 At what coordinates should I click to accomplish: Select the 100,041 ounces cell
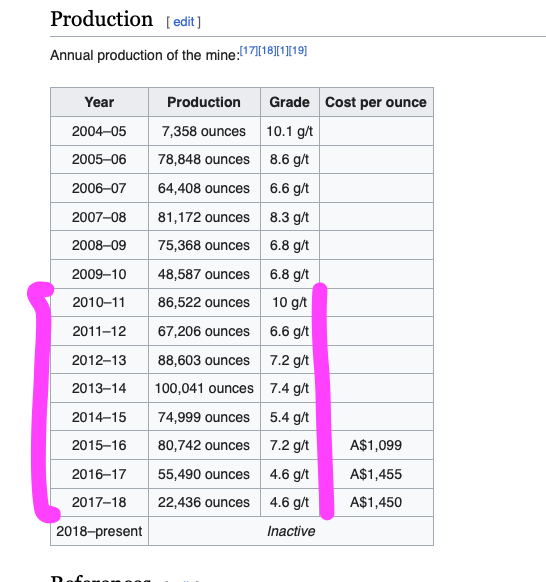coord(204,388)
